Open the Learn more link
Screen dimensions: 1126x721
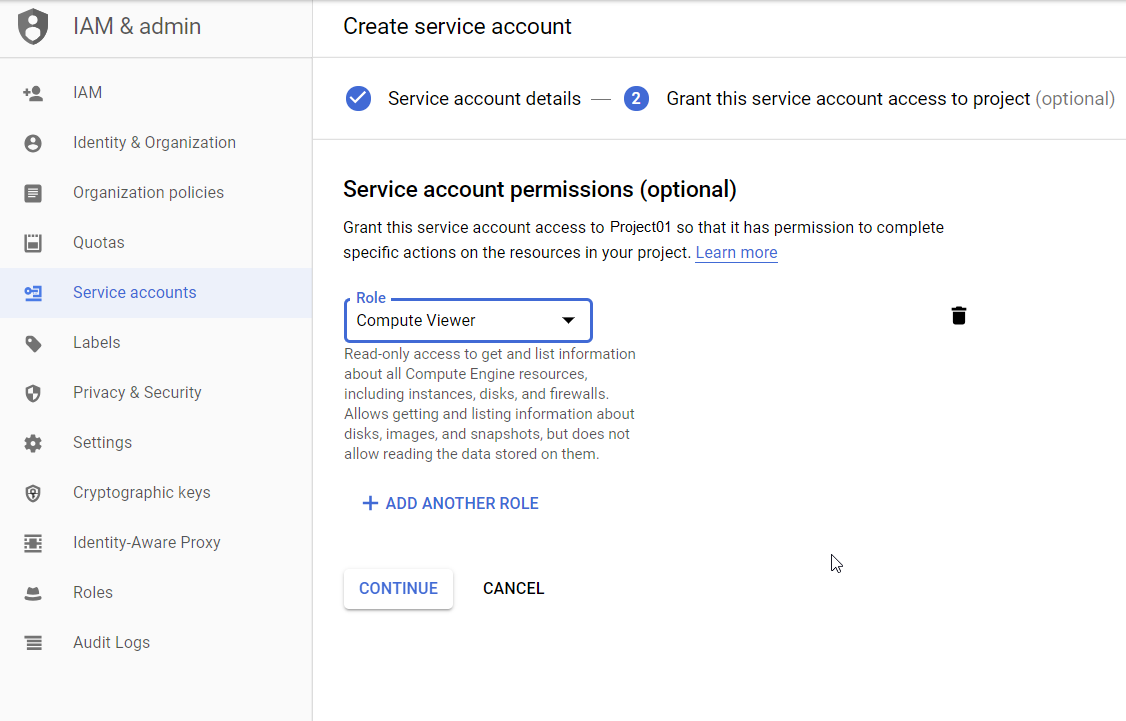coord(736,252)
